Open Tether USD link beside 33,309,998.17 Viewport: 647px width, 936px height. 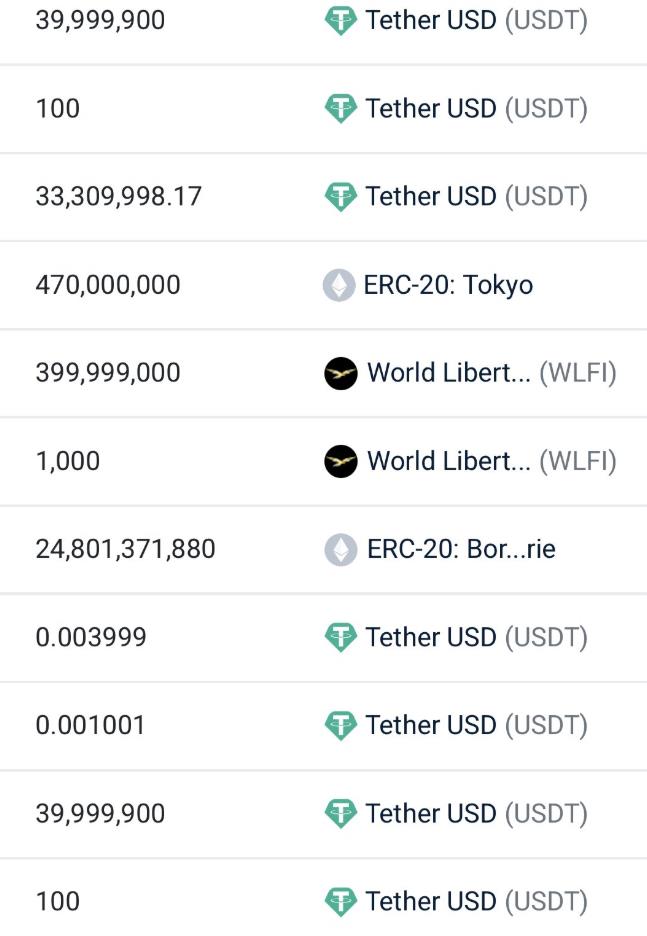[x=476, y=196]
